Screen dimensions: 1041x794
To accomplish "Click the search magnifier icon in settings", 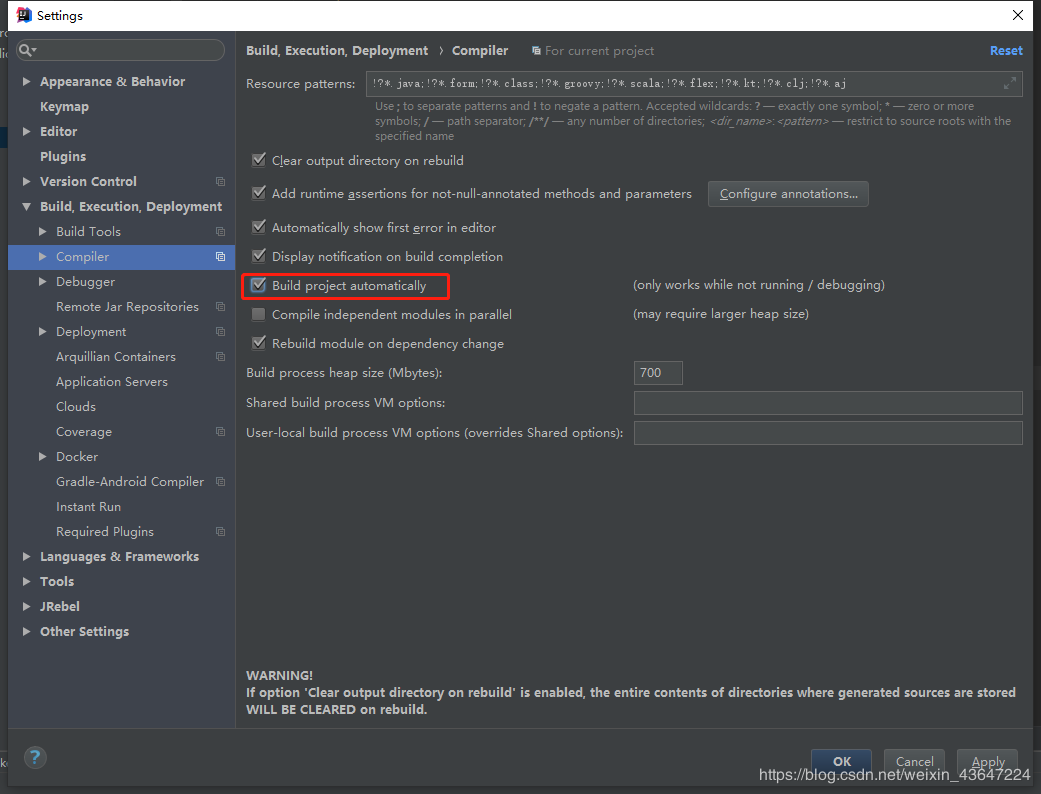I will tap(26, 50).
